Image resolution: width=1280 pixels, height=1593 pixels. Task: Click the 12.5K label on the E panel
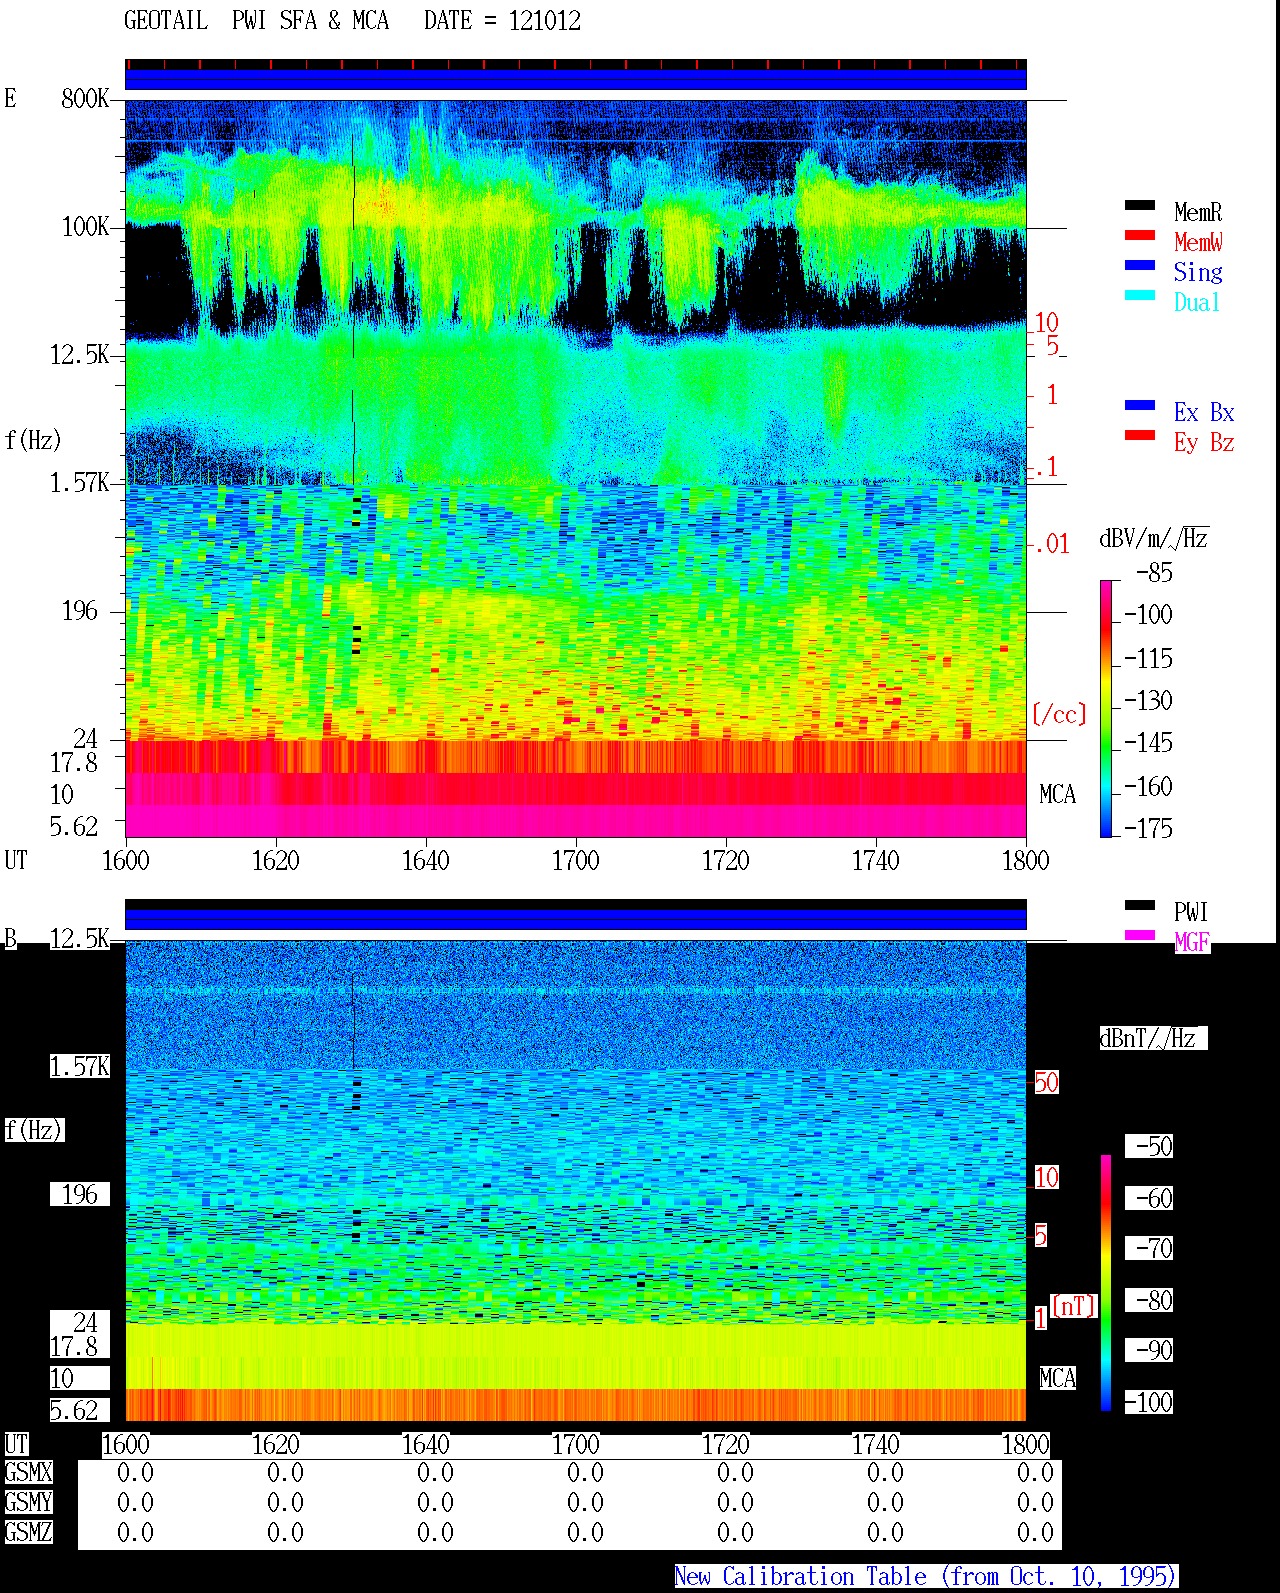point(79,355)
